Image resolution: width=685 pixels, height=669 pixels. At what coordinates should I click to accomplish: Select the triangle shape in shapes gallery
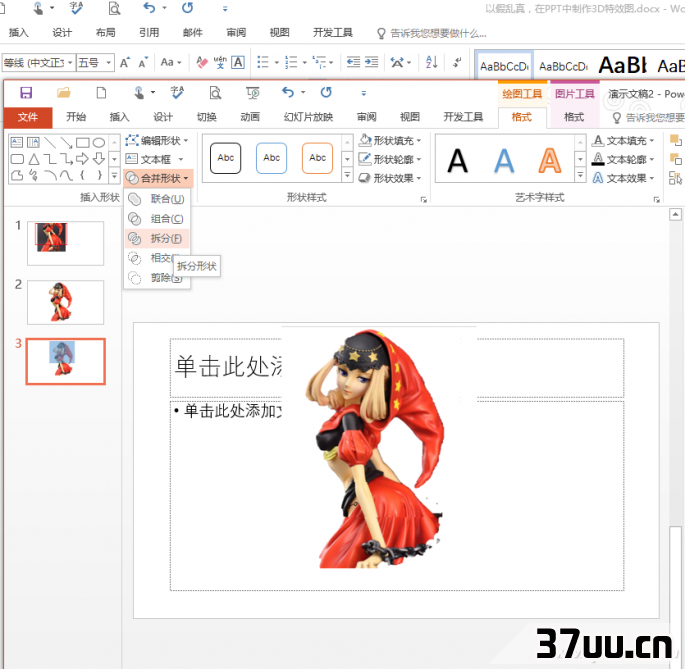click(x=34, y=159)
